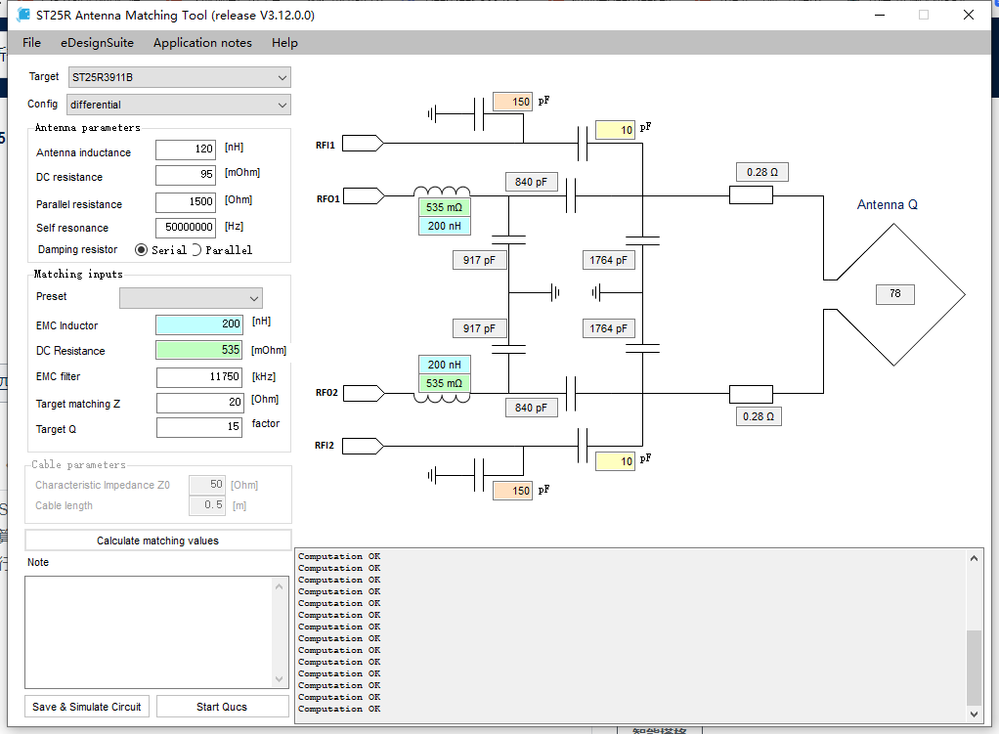Open the Application notes menu

pos(202,43)
